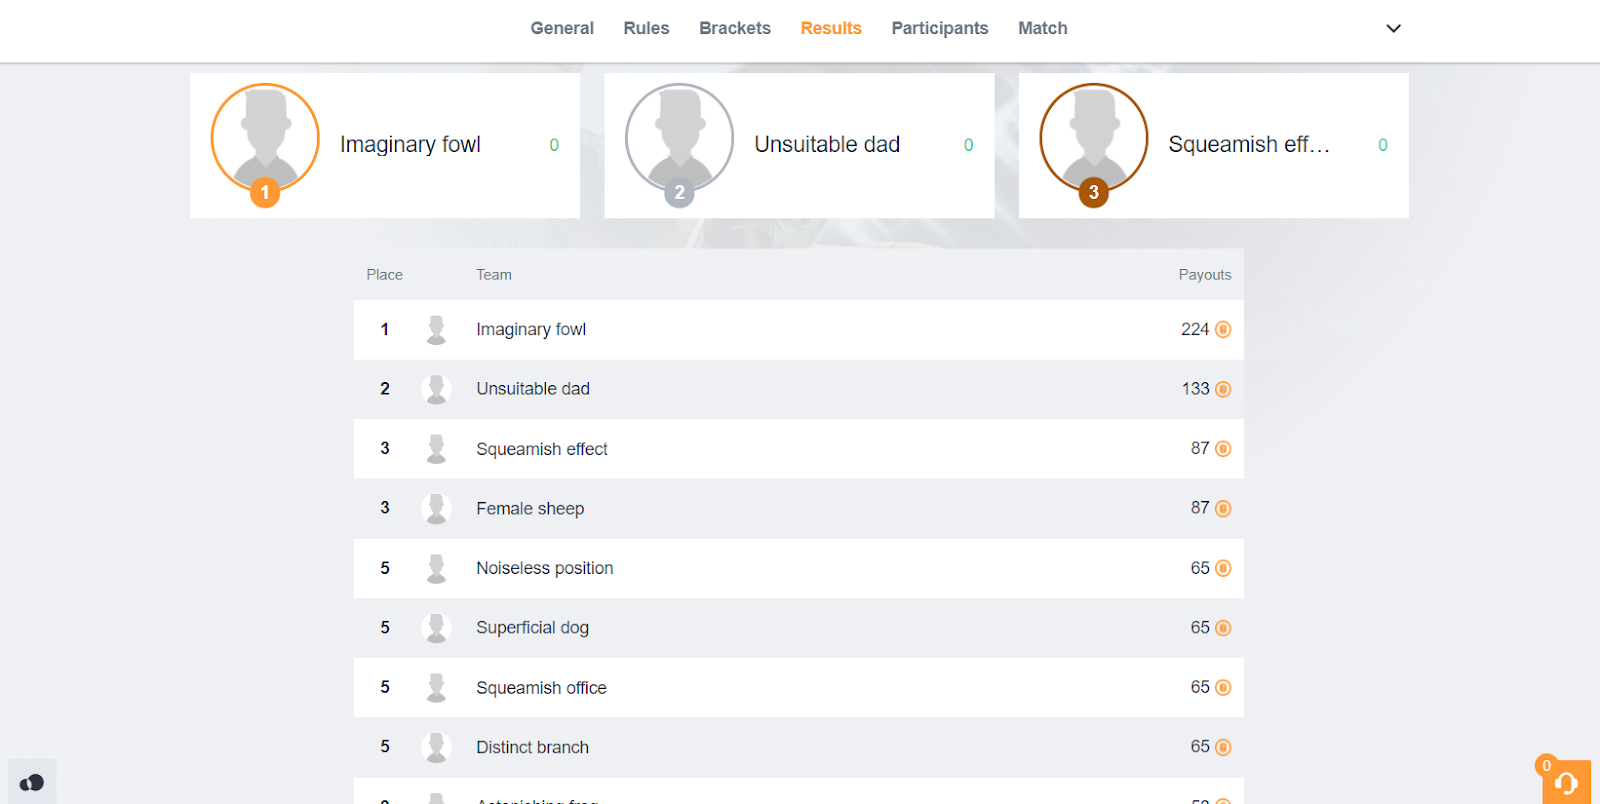
Task: Click third place Squeamish effect podium avatar
Action: tap(1093, 138)
